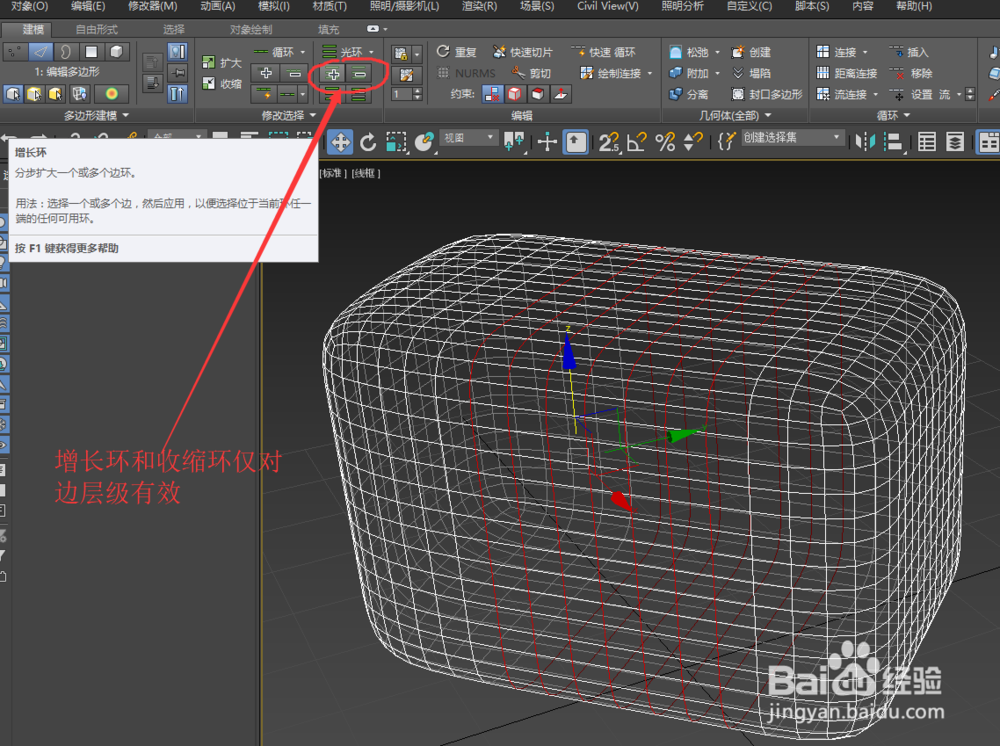
Task: Click the paint brush icon below the lock icon
Action: (406, 75)
